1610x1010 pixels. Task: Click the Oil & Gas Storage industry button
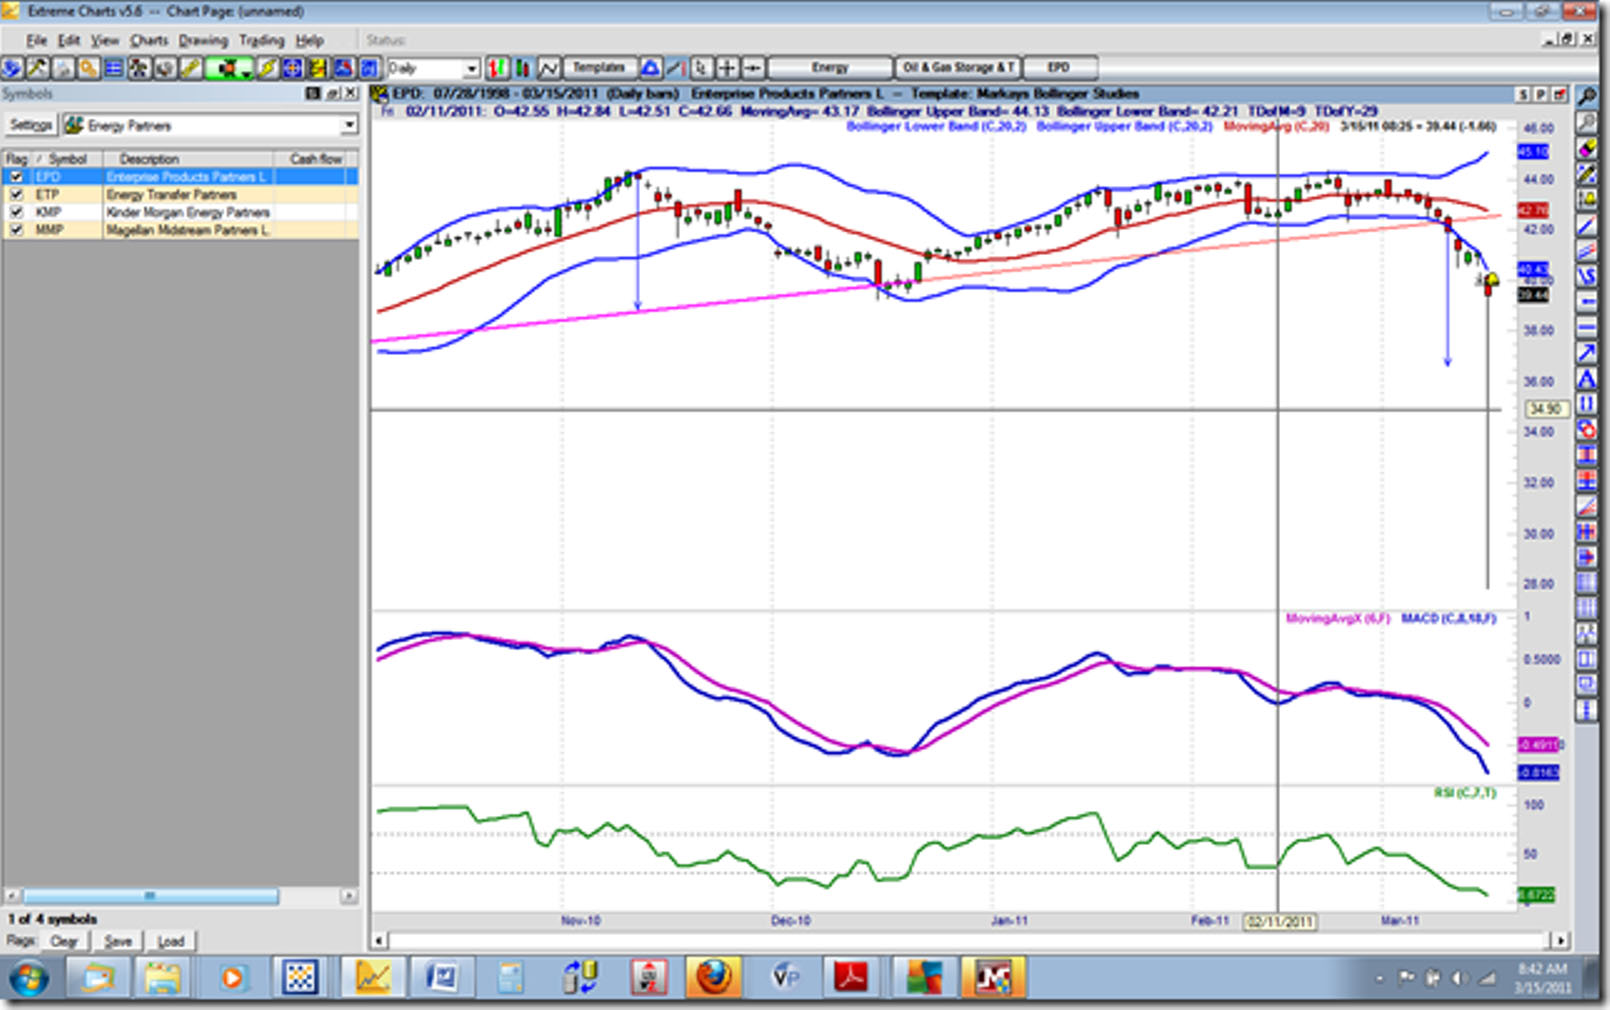click(x=958, y=68)
